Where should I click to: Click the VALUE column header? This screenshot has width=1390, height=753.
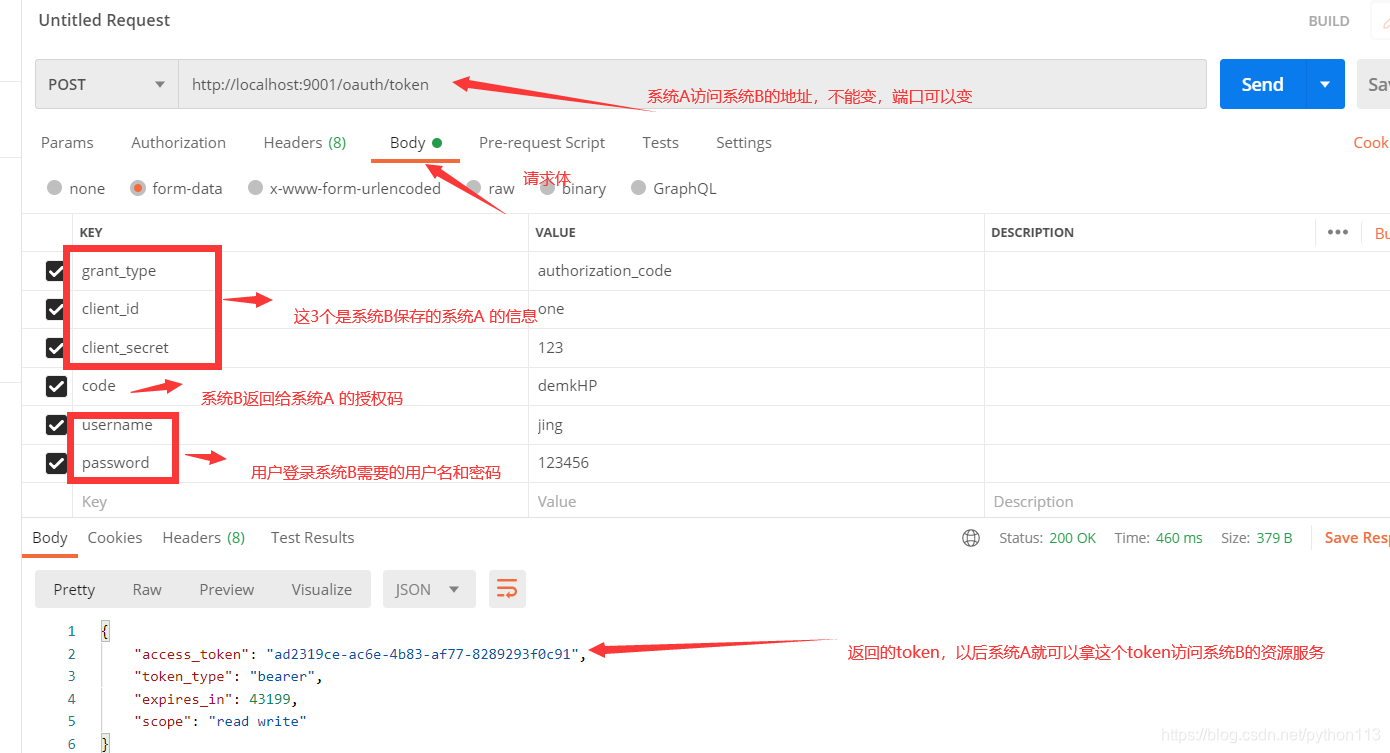coord(555,232)
